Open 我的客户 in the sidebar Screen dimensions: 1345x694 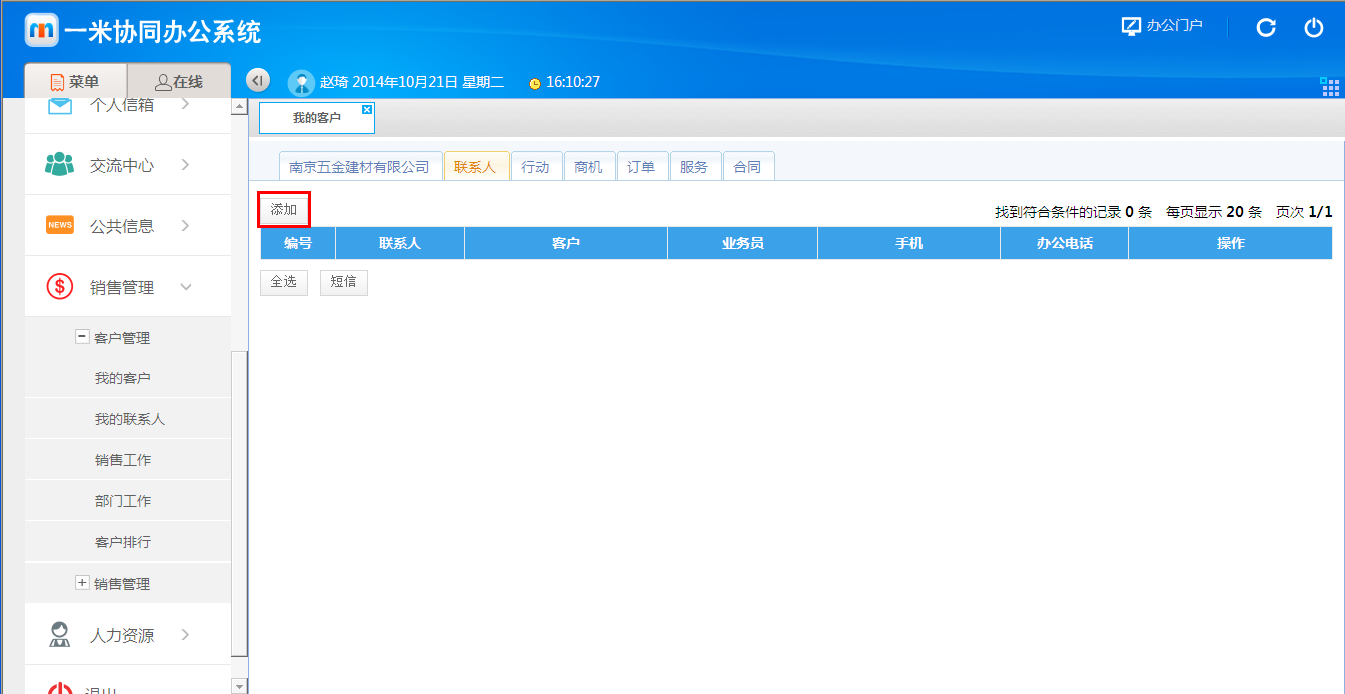coord(123,378)
